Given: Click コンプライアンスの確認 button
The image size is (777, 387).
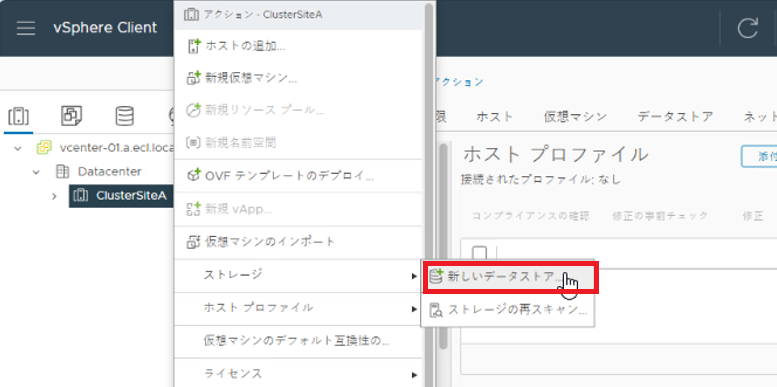Looking at the screenshot, I should tap(530, 216).
